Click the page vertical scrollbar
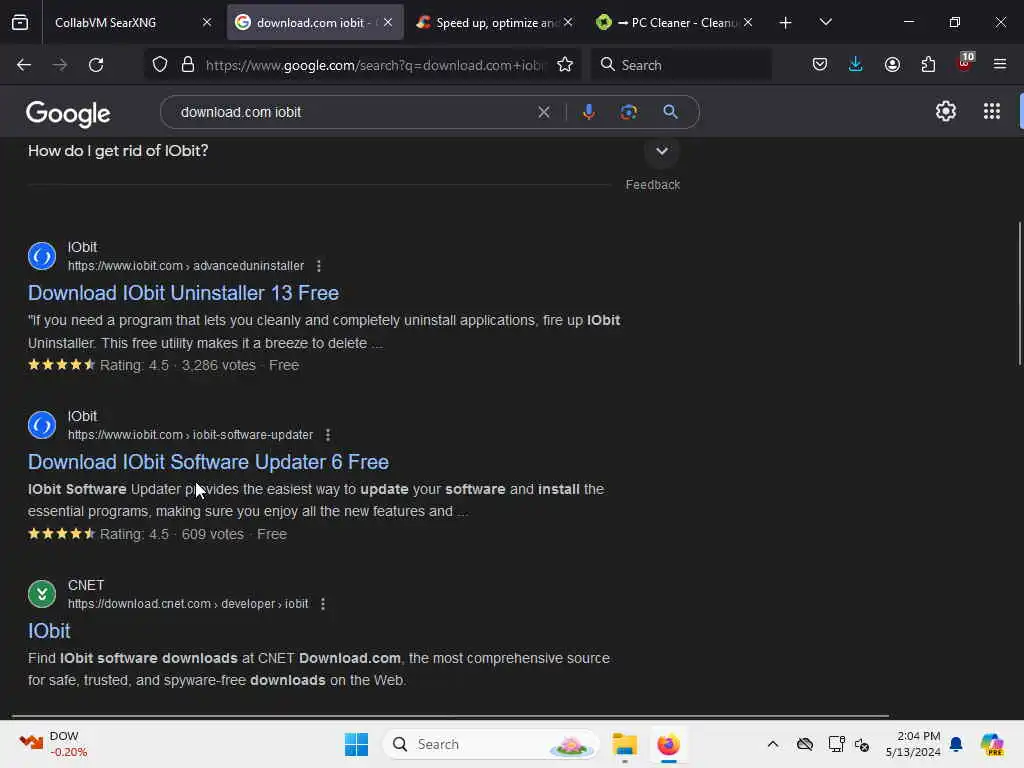The height and width of the screenshot is (768, 1024). point(1019,294)
